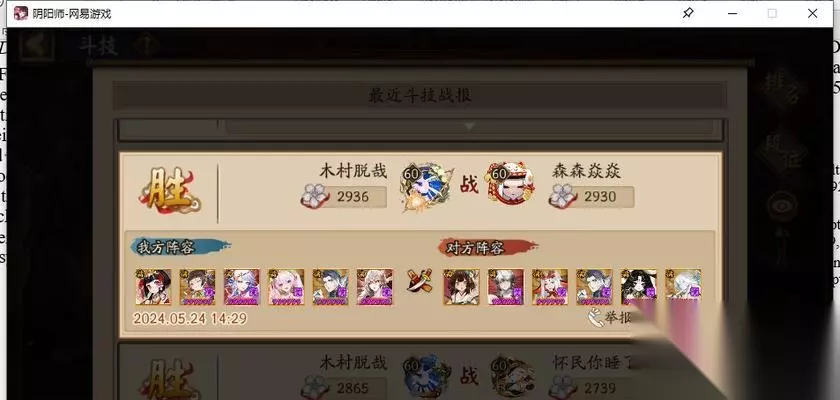Open 木村脱哉 player avatar in first report
The height and width of the screenshot is (400, 840).
click(x=426, y=186)
